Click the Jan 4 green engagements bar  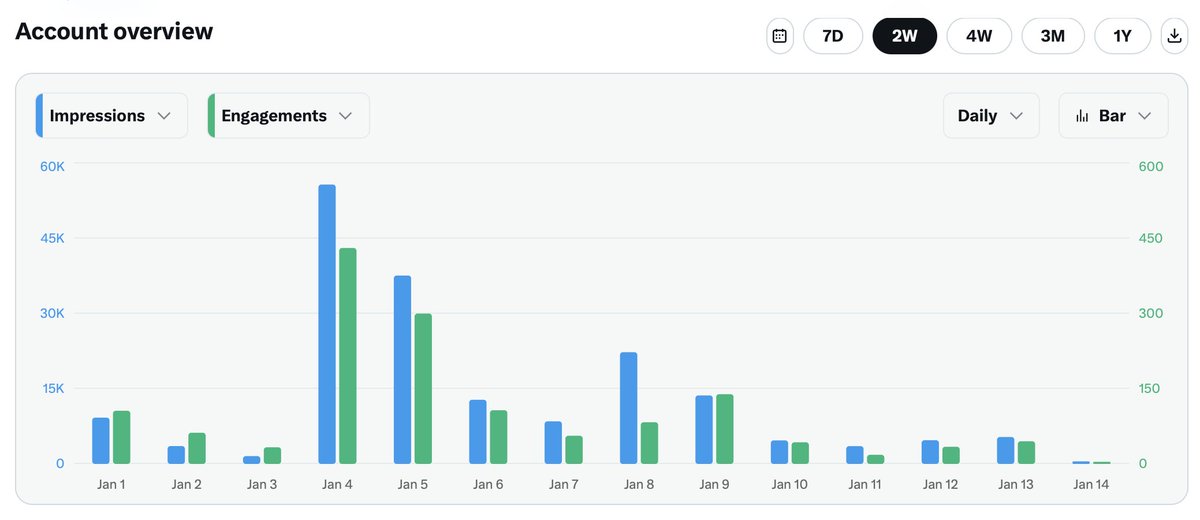click(348, 356)
